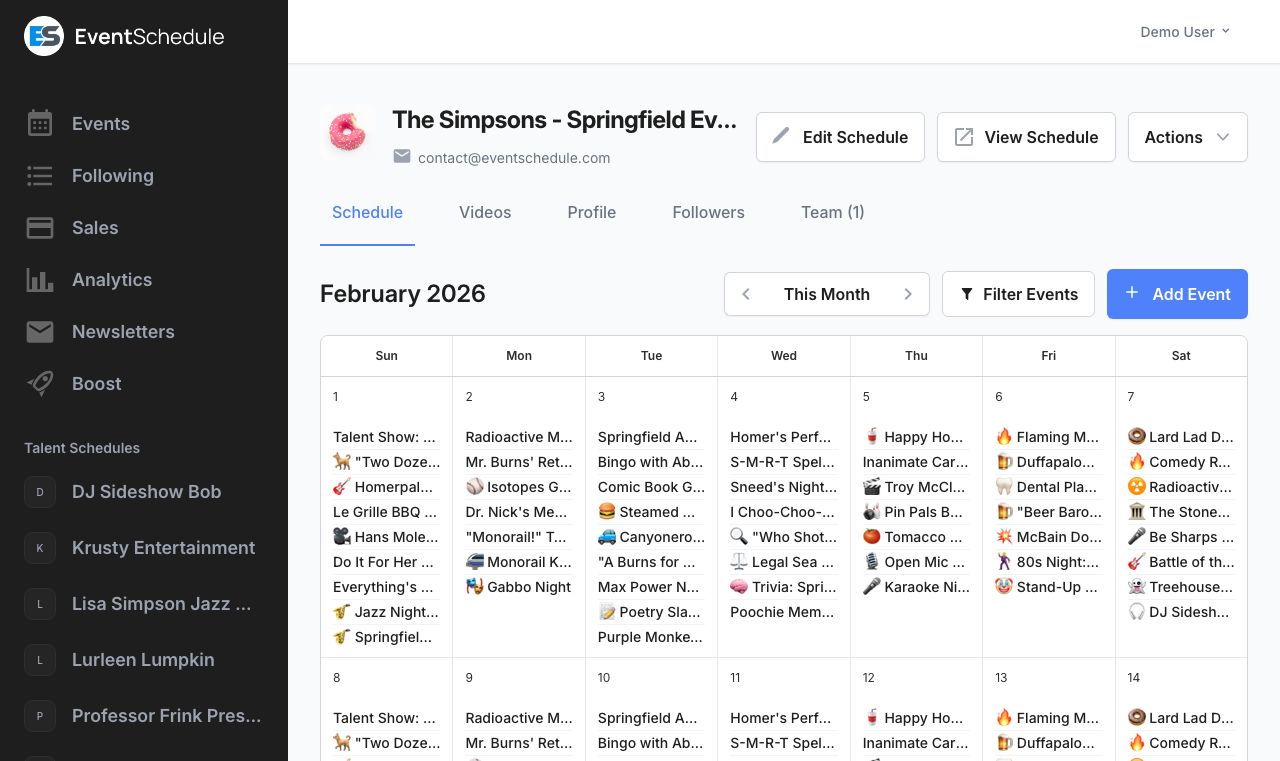Open the Actions dropdown
Screen dimensions: 1280x761
point(1187,137)
